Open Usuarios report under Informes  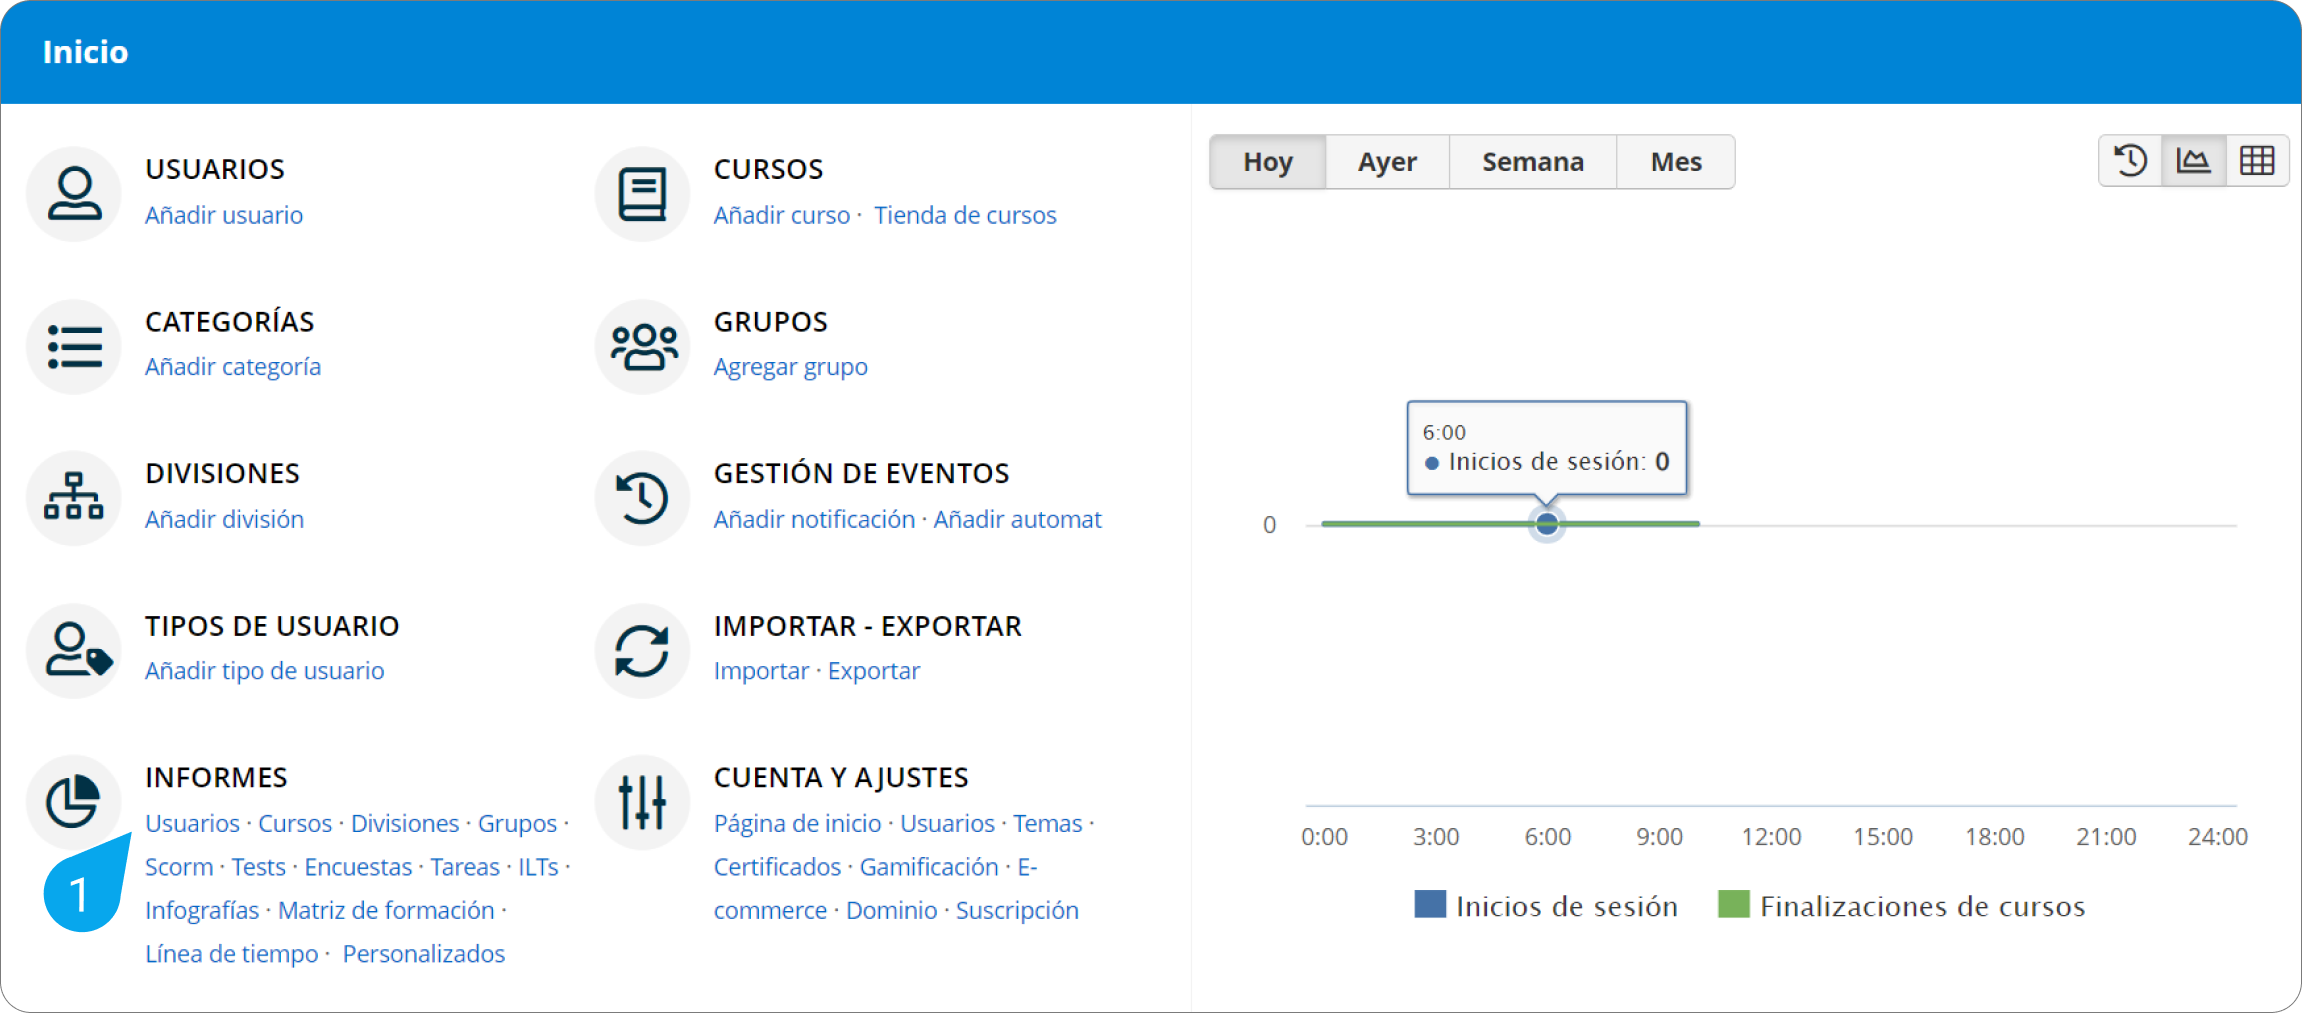192,823
